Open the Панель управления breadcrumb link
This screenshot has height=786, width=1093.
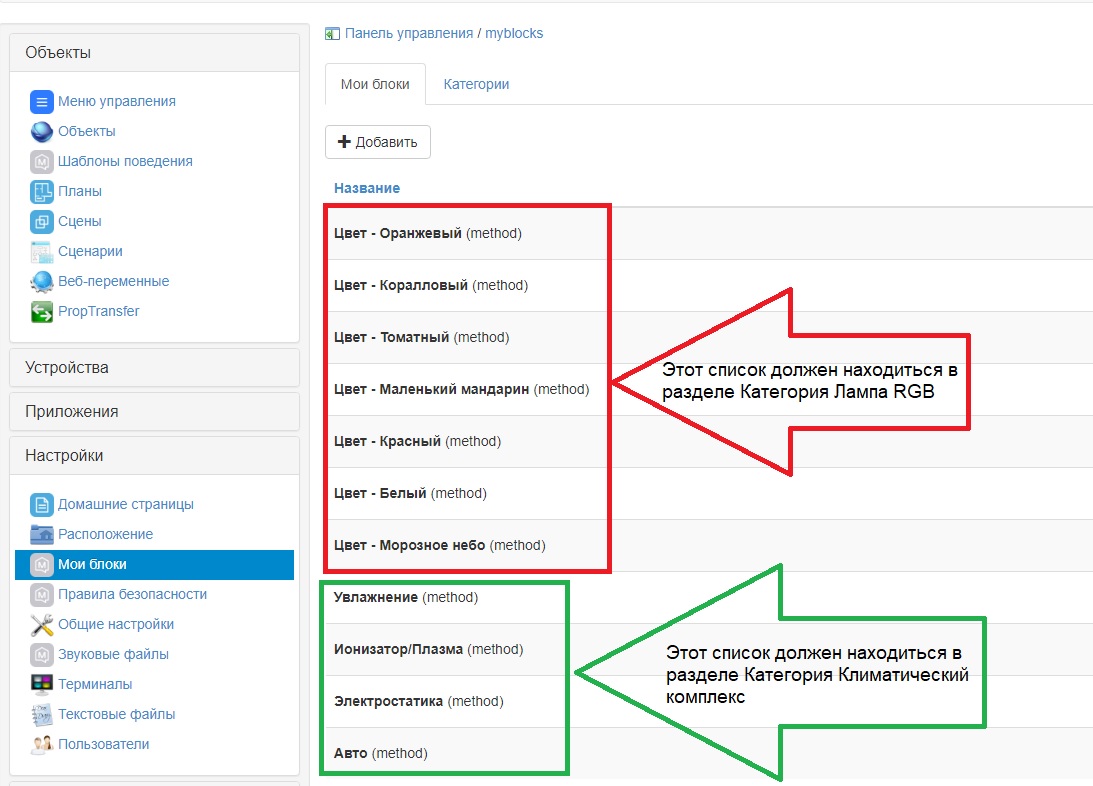pyautogui.click(x=408, y=33)
